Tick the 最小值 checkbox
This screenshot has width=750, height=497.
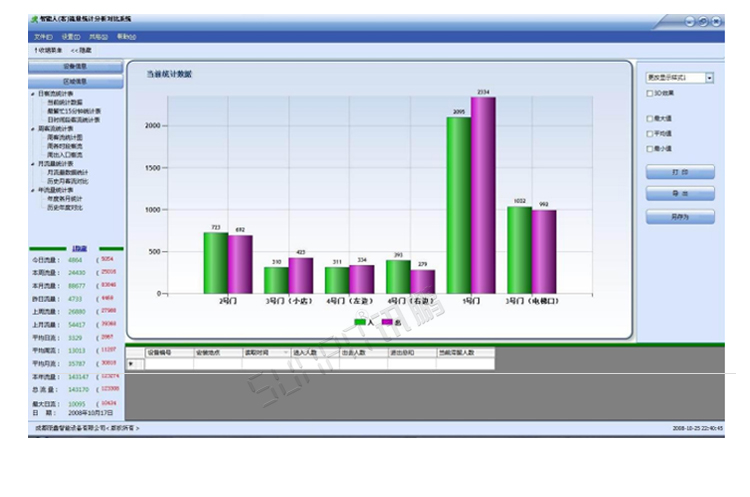pos(650,149)
